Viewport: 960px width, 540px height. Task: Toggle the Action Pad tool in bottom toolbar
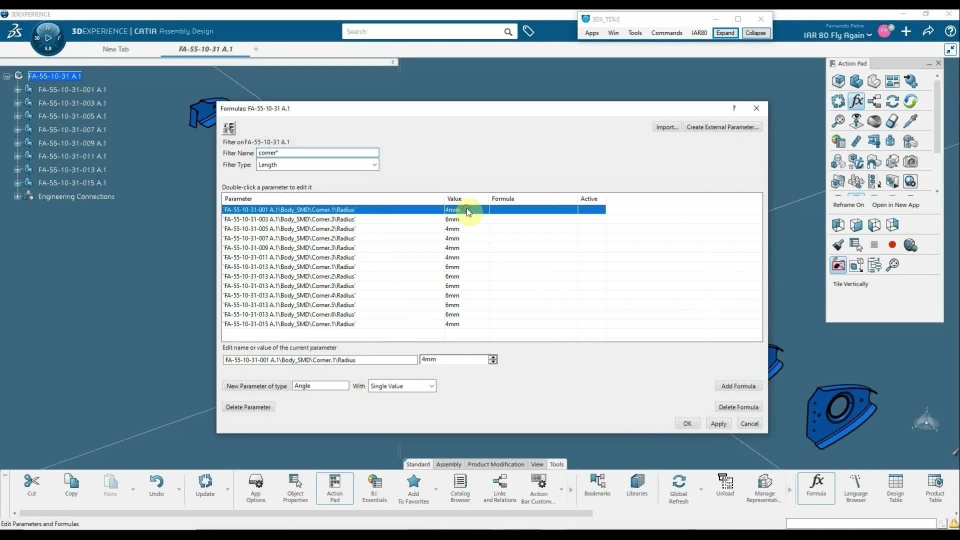click(335, 488)
